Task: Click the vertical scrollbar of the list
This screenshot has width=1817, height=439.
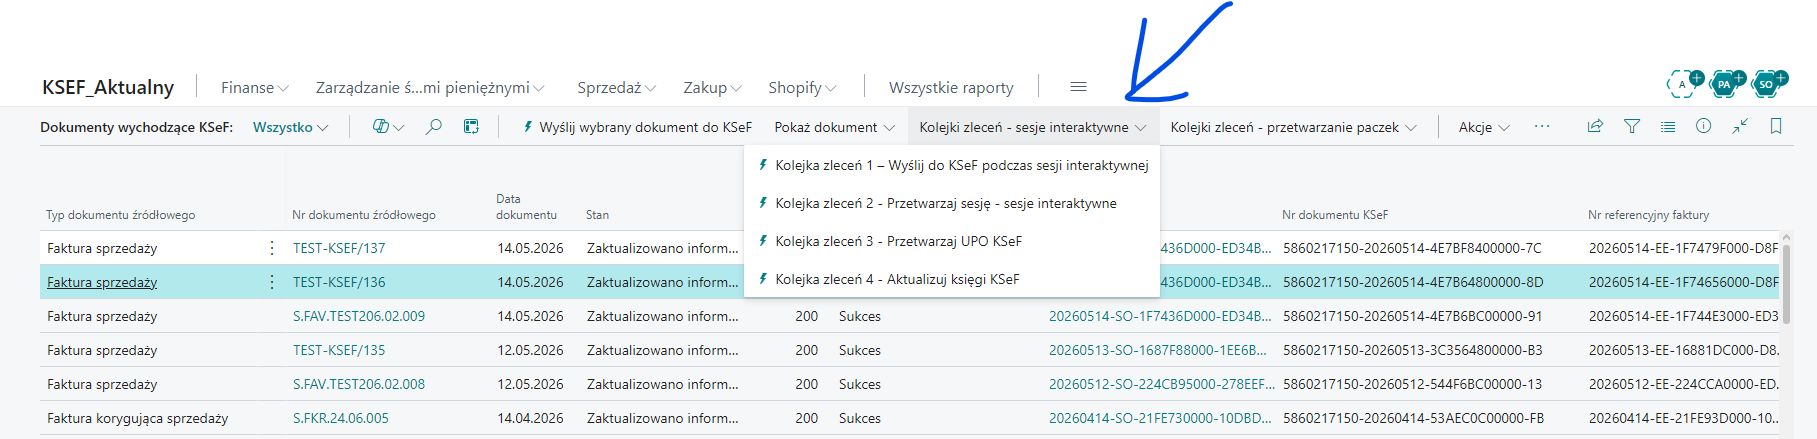Action: 1786,280
